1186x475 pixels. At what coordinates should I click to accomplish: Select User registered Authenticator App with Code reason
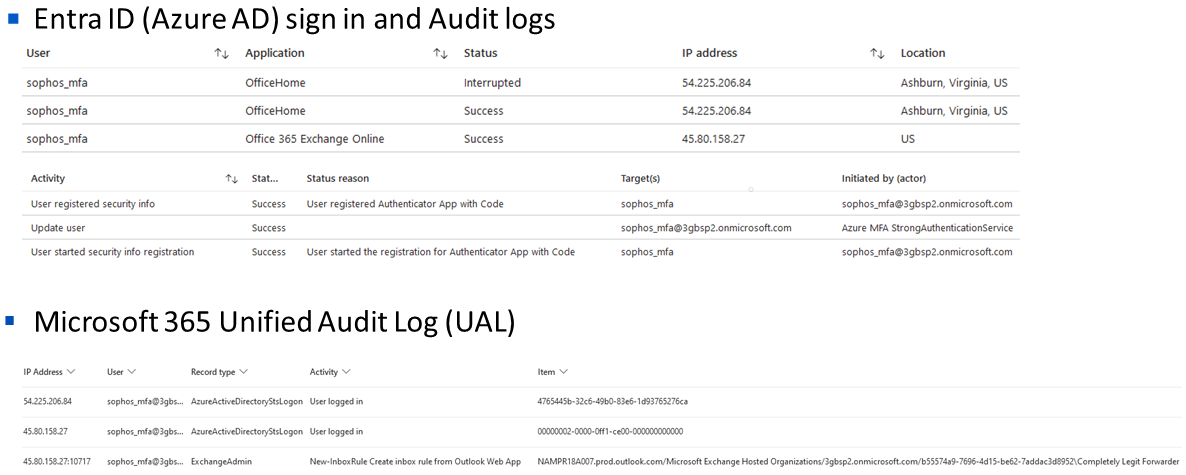[x=405, y=203]
